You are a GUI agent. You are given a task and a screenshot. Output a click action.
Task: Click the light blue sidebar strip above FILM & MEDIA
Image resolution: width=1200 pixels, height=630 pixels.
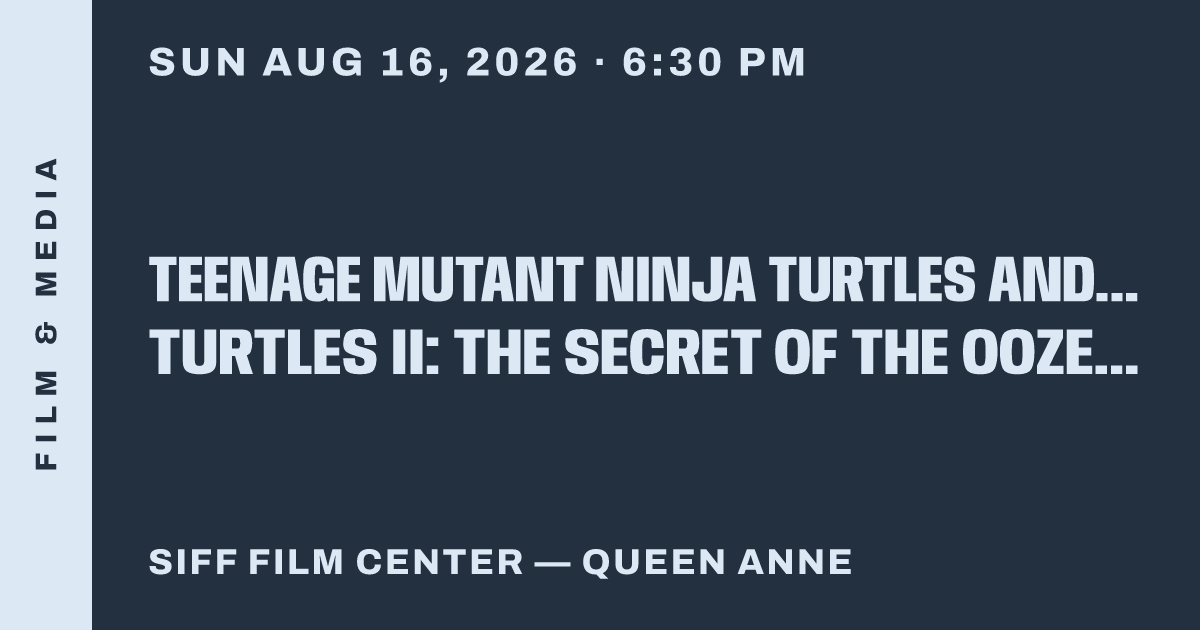[46, 75]
